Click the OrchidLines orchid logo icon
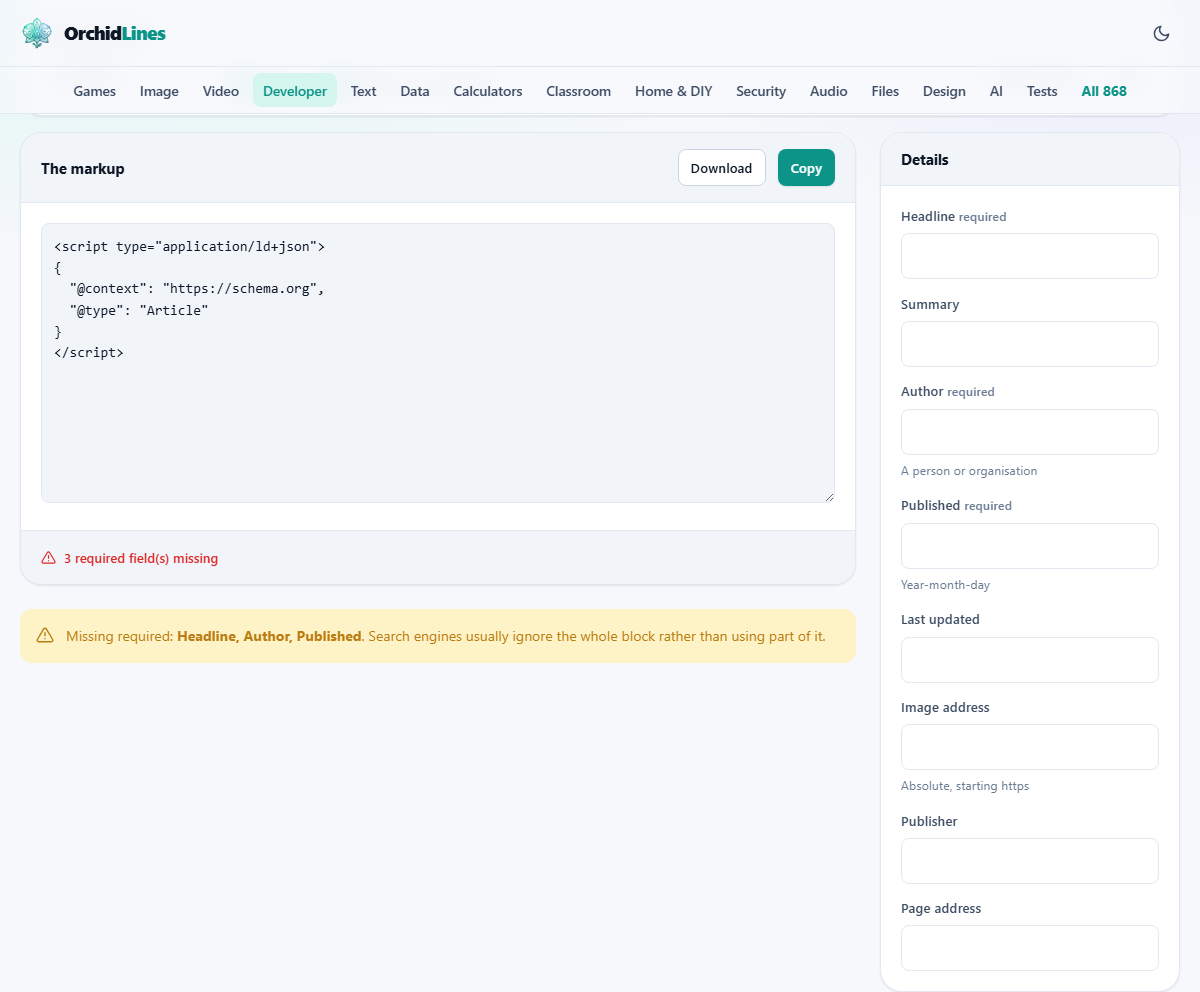 (x=37, y=33)
